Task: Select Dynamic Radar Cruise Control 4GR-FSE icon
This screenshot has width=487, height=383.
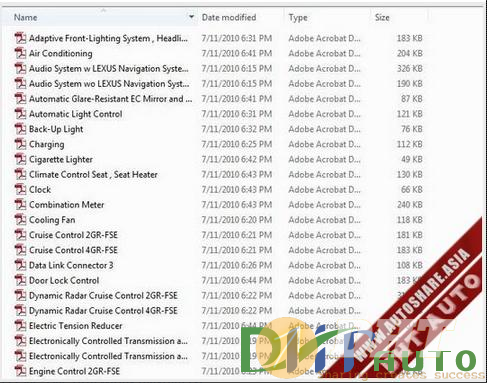Action: coord(20,311)
